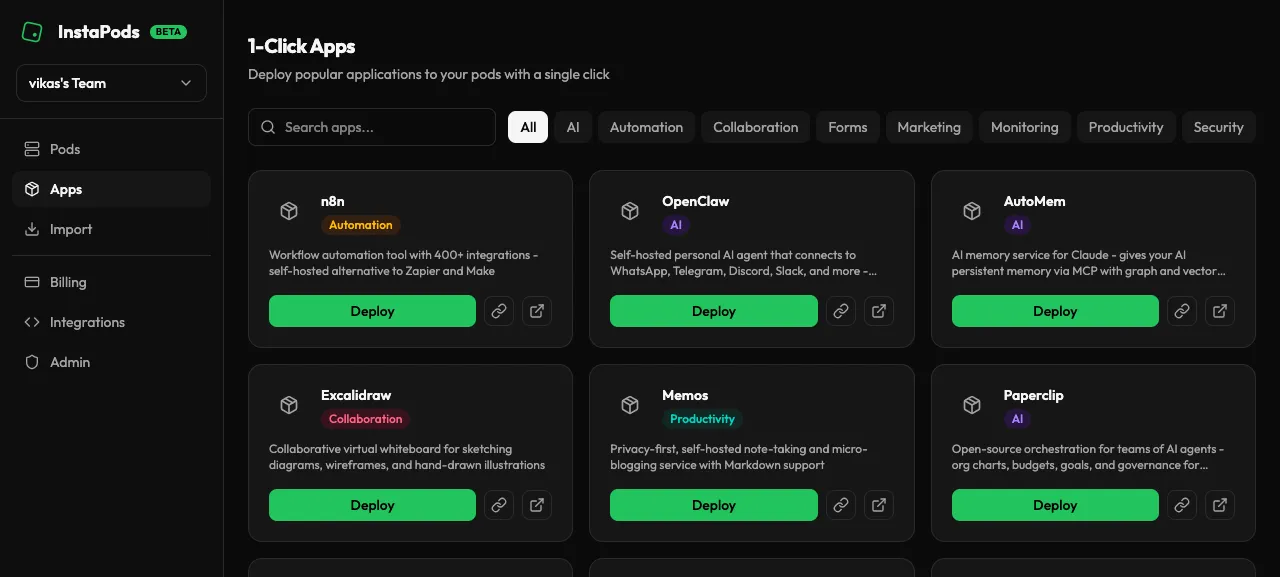Click the n8n app title
The width and height of the screenshot is (1280, 577).
(333, 201)
